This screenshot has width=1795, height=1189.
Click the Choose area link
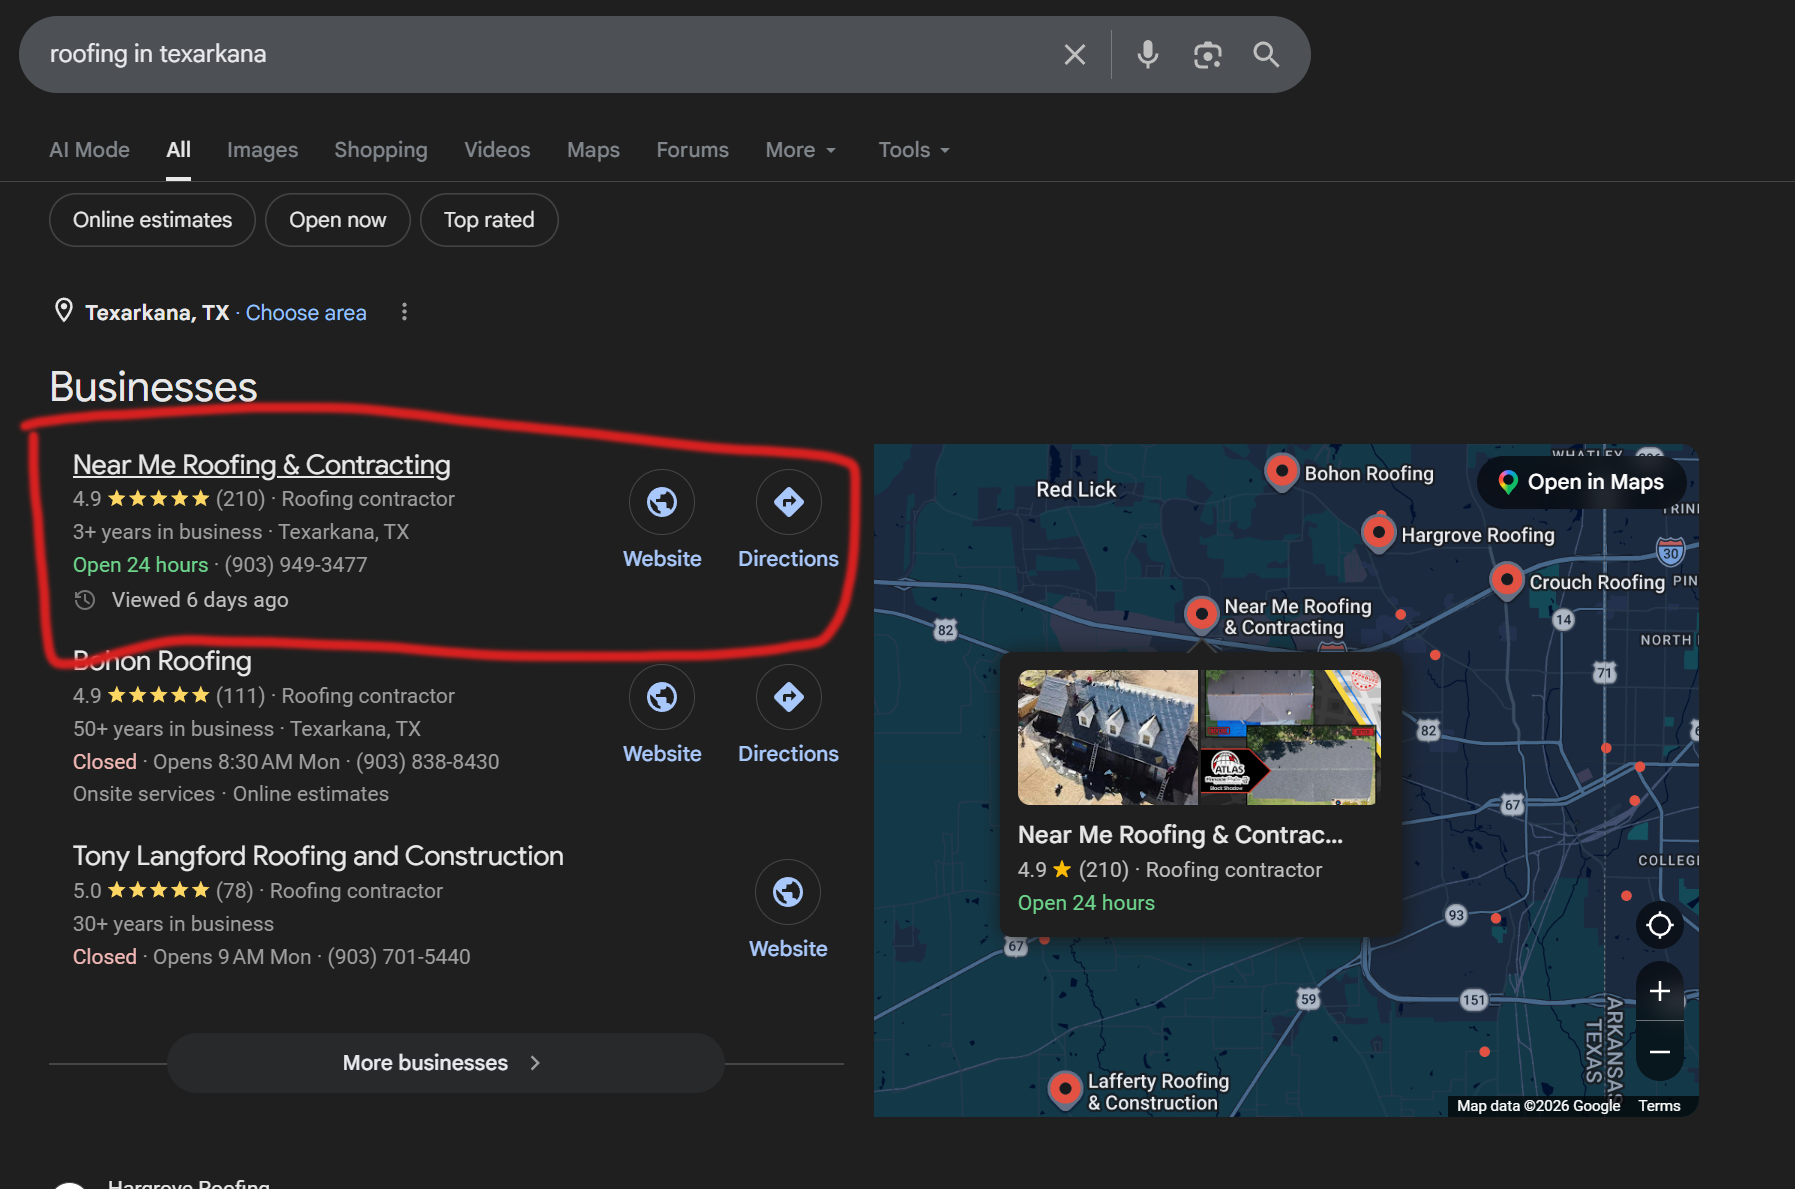[x=306, y=313]
